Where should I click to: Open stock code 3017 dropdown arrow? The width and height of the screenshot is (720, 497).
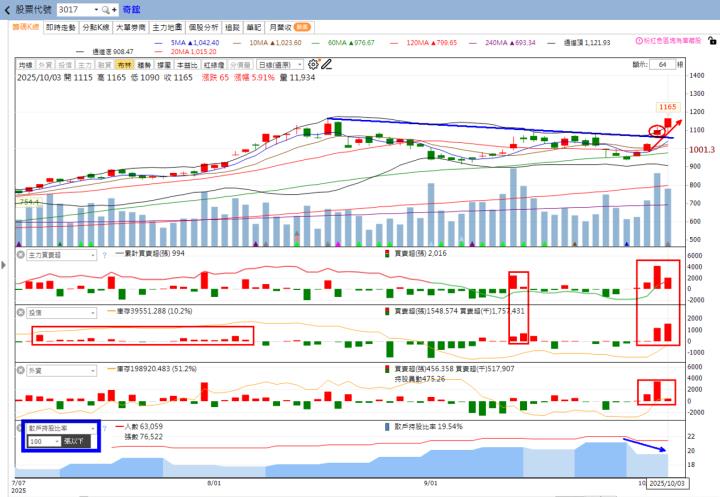click(96, 10)
